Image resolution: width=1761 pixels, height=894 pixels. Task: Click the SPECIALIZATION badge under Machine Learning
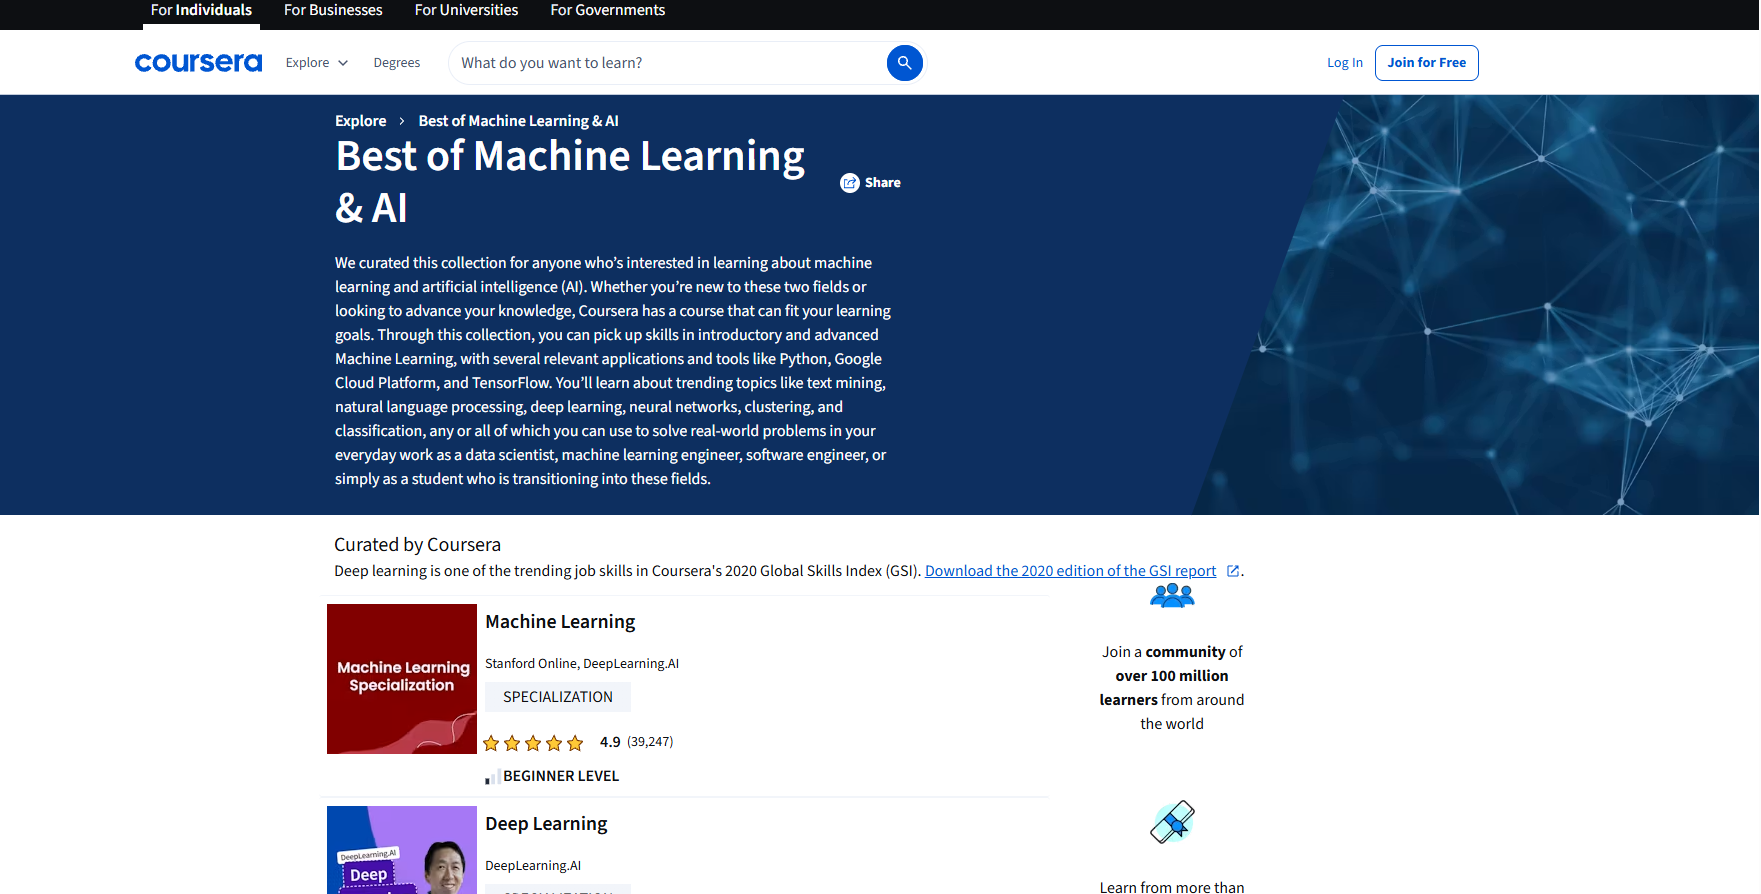(558, 697)
